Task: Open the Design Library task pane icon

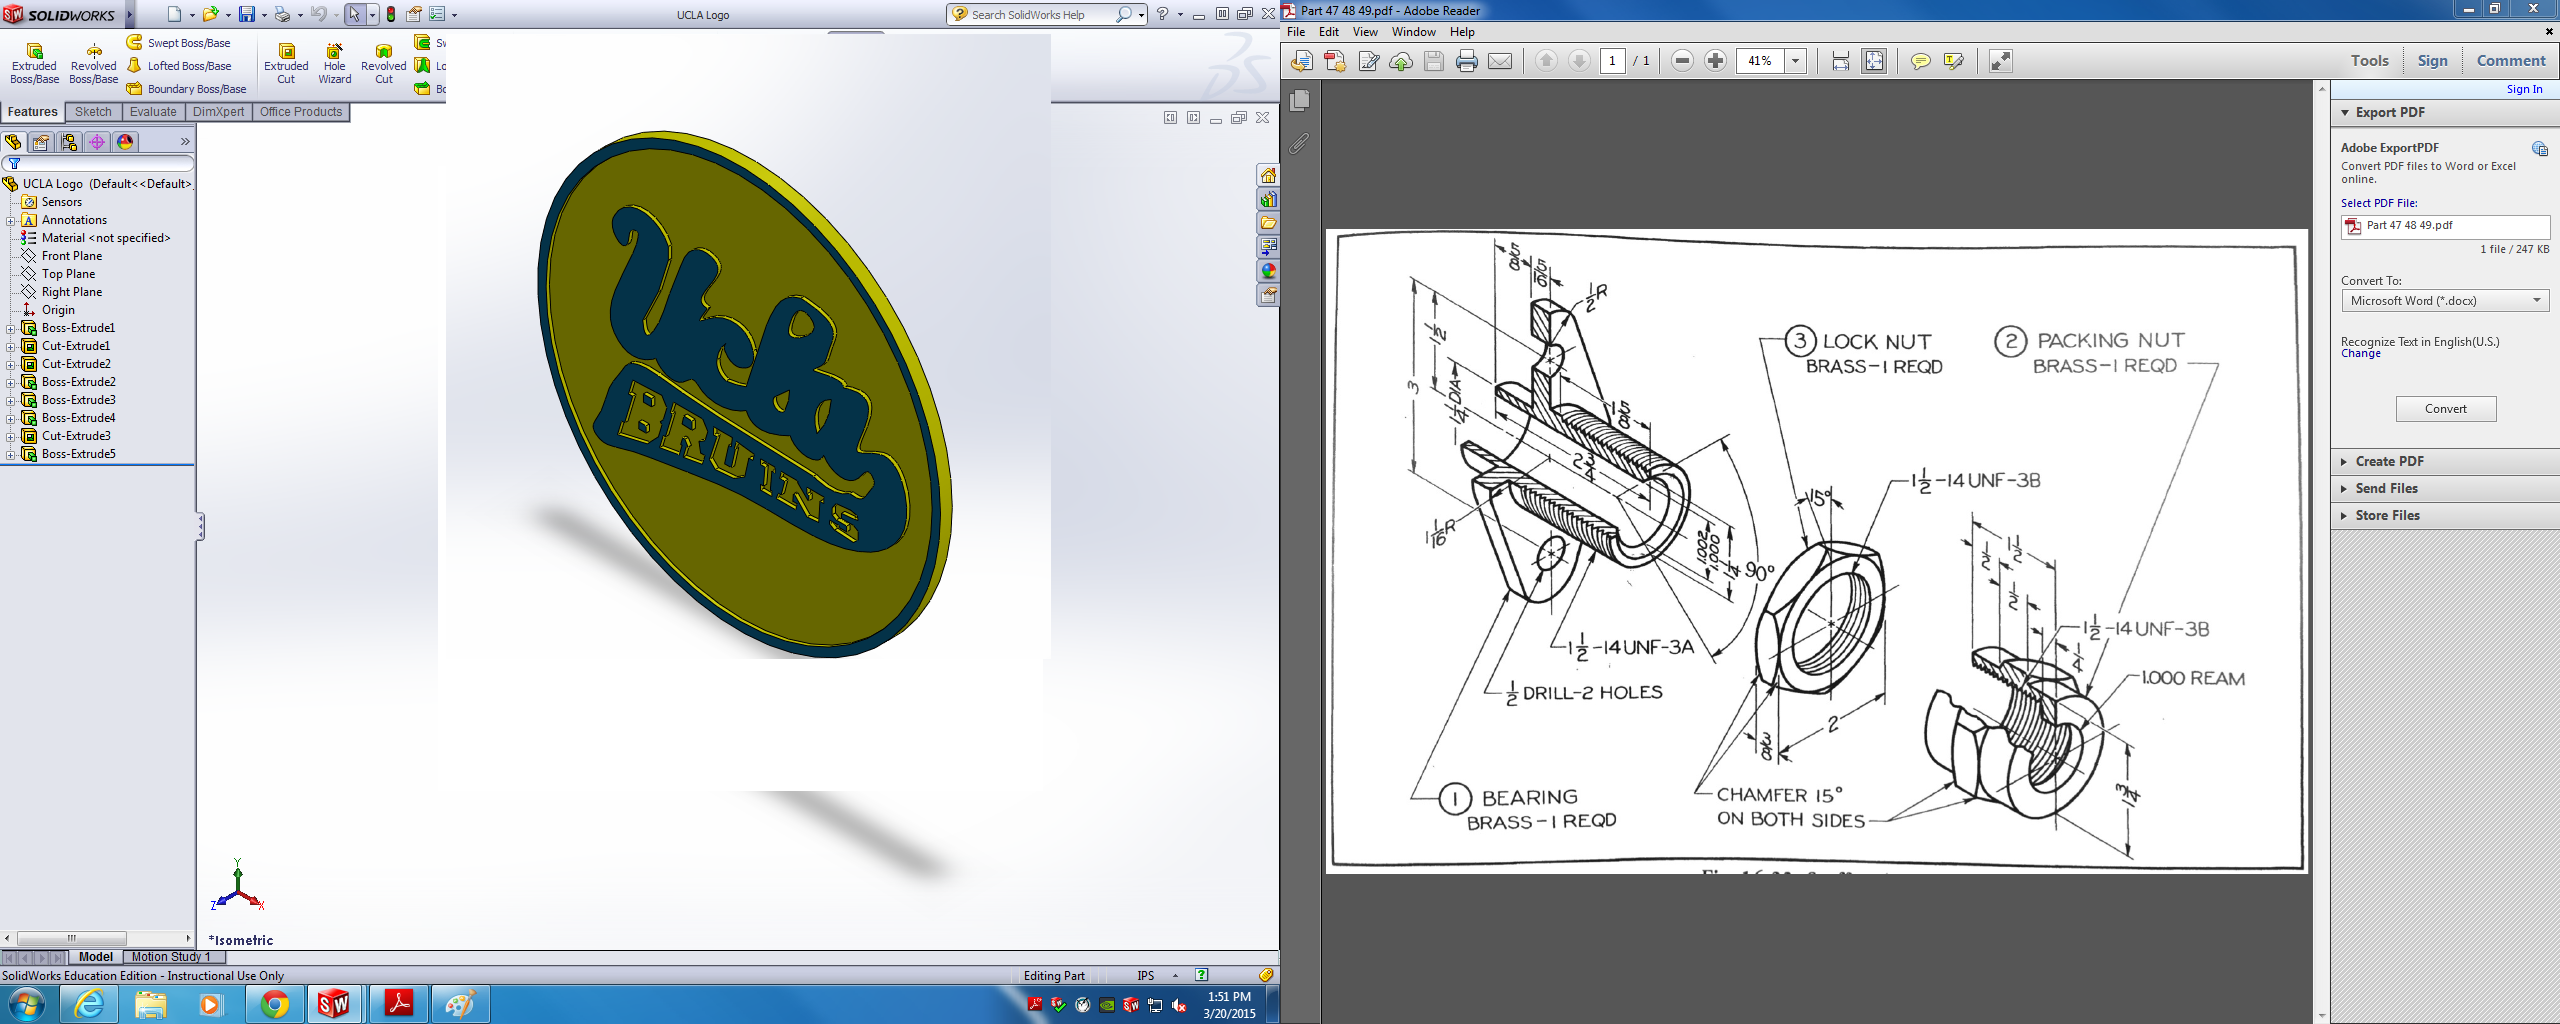Action: click(1268, 200)
